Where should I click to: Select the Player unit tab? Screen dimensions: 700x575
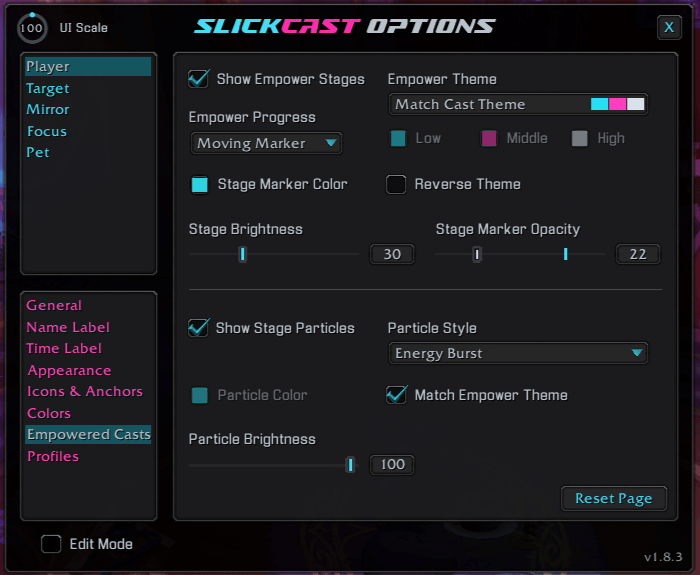(x=88, y=67)
